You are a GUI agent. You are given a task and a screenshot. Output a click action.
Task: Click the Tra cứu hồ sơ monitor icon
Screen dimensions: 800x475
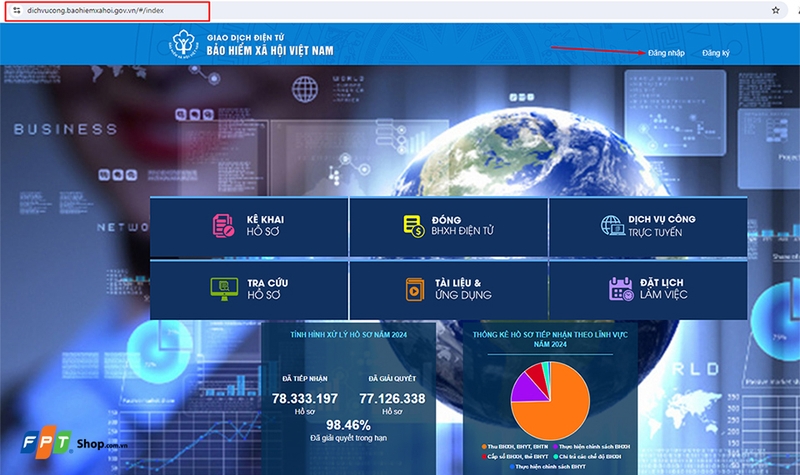(x=224, y=289)
